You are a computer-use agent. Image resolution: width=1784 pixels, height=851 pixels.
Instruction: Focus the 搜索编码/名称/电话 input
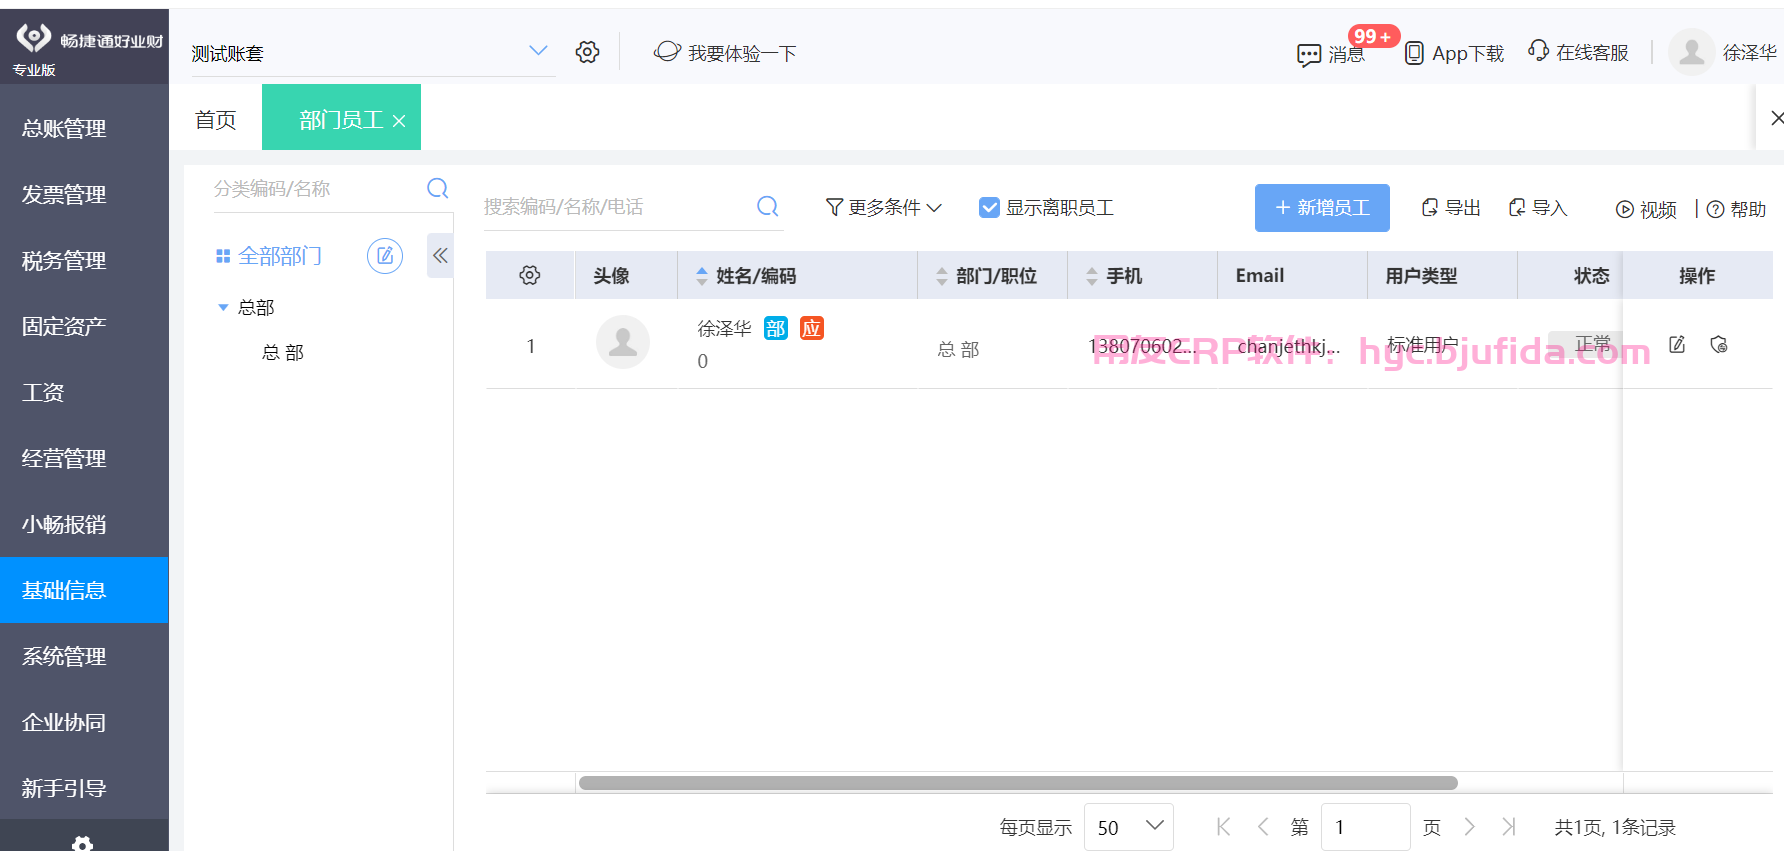pos(615,206)
